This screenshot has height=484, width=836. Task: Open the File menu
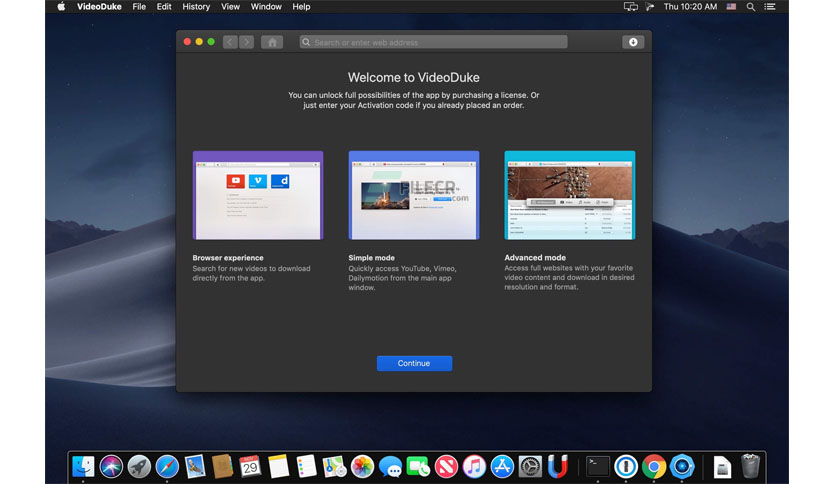pyautogui.click(x=139, y=7)
